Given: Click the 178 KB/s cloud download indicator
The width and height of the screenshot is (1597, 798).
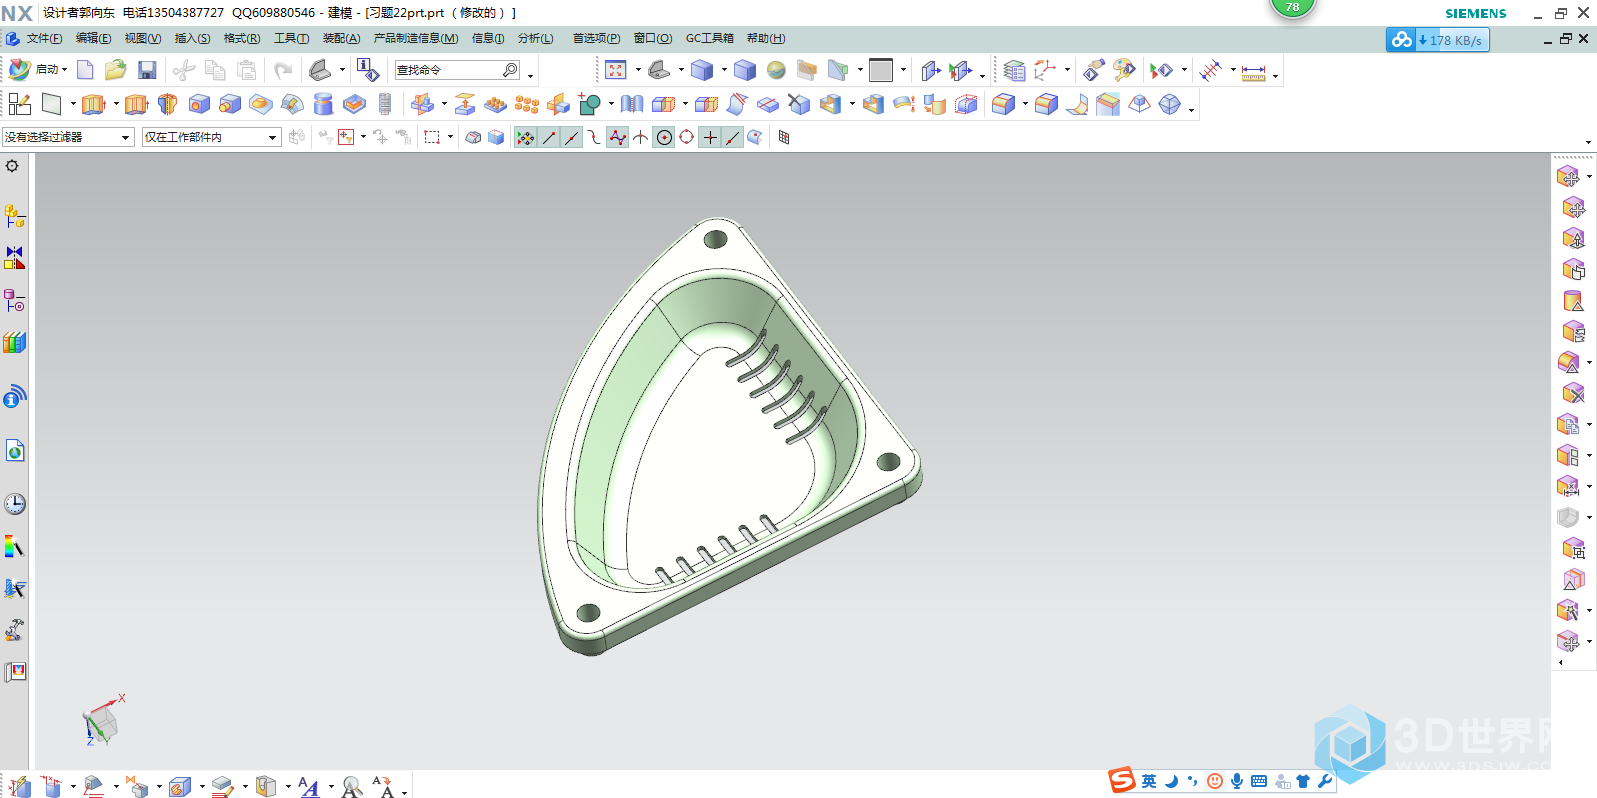Looking at the screenshot, I should click(x=1437, y=40).
